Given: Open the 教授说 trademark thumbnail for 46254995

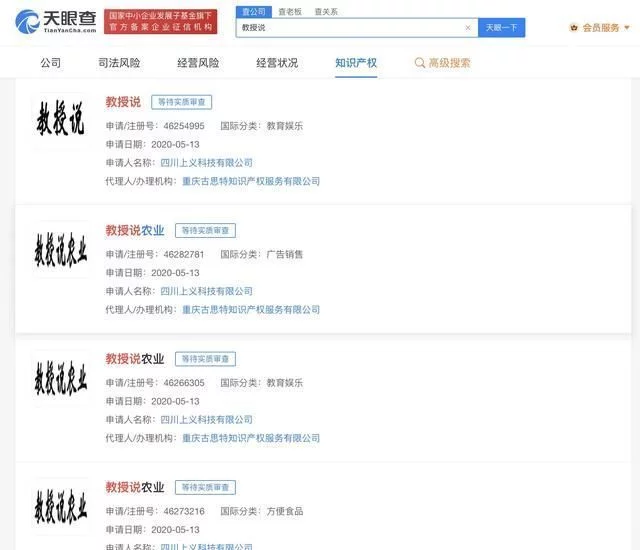Looking at the screenshot, I should click(60, 119).
